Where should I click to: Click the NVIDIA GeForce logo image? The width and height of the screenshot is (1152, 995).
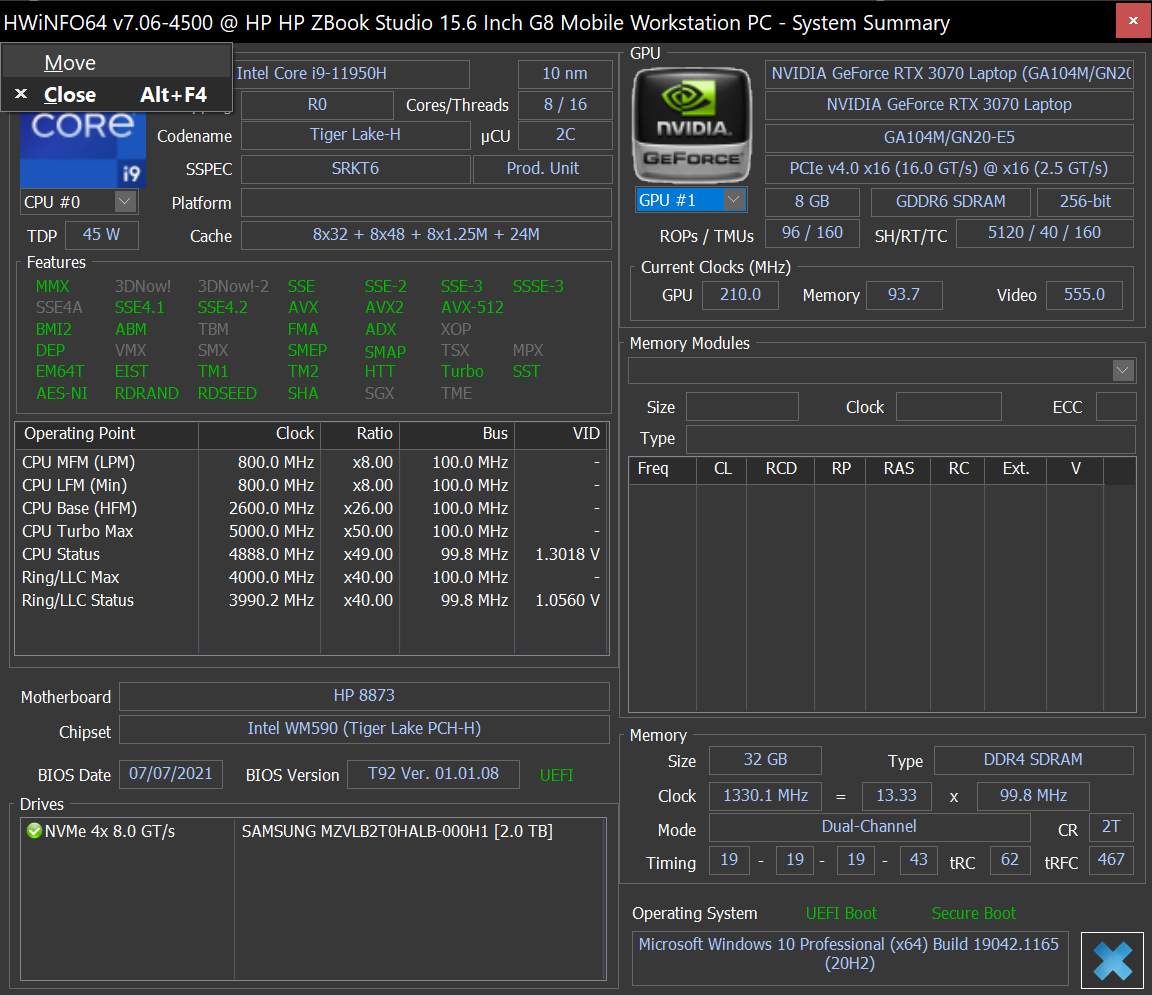click(x=691, y=124)
